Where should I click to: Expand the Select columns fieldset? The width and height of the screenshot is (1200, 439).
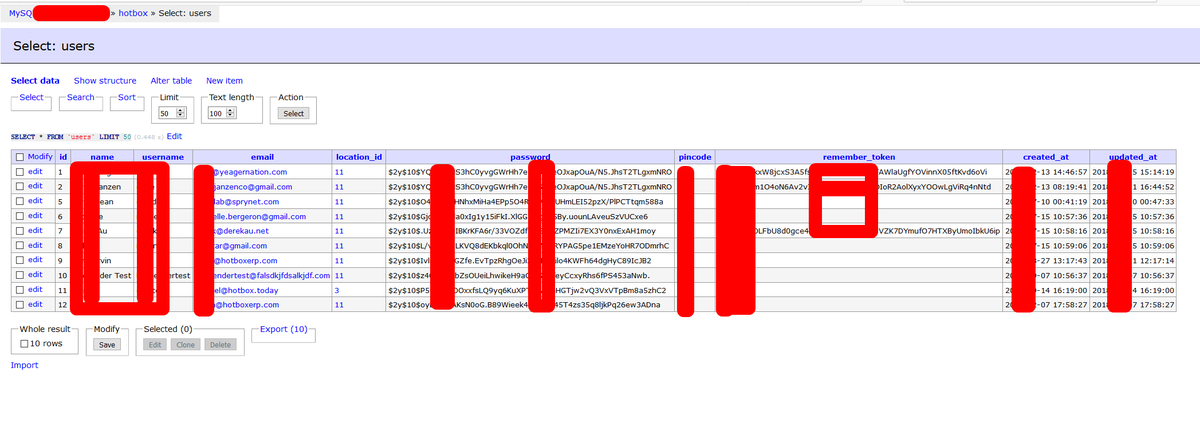pyautogui.click(x=31, y=97)
